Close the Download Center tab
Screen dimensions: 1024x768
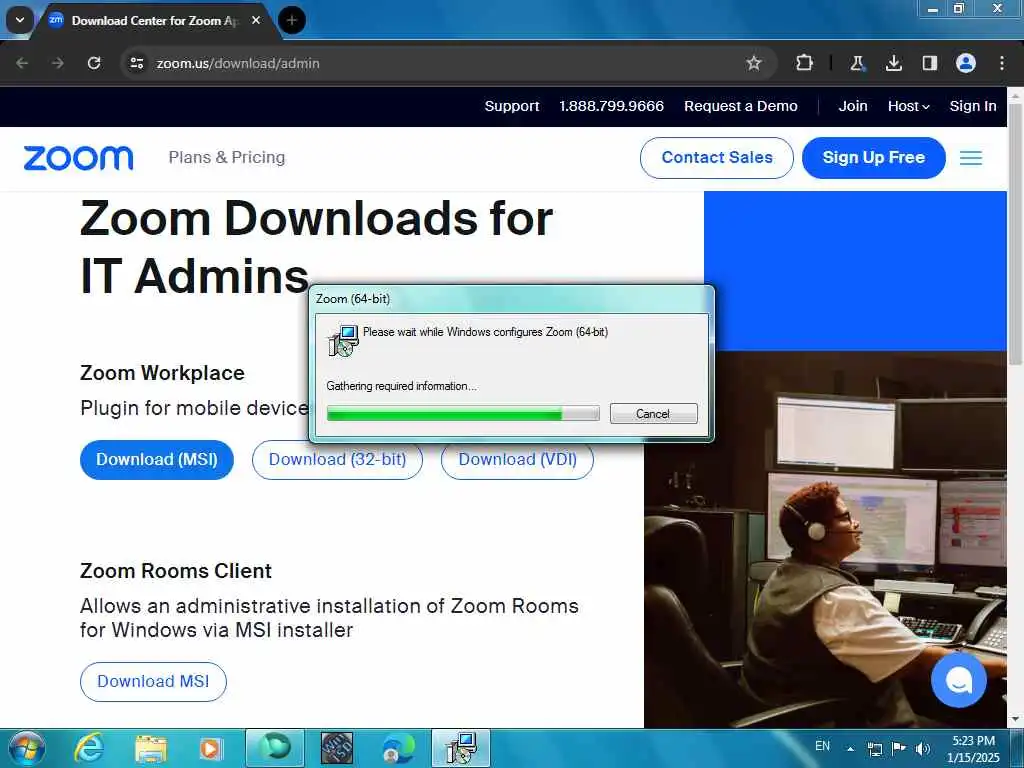coord(256,20)
